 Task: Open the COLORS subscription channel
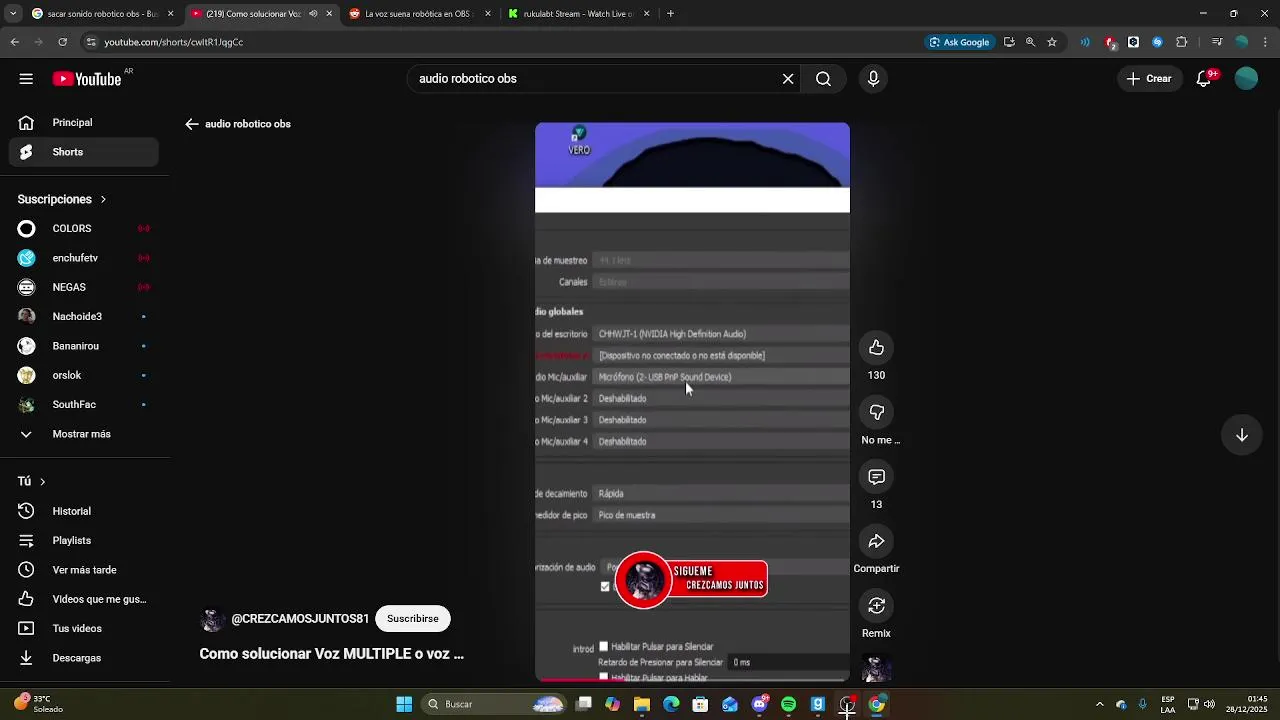(84, 229)
